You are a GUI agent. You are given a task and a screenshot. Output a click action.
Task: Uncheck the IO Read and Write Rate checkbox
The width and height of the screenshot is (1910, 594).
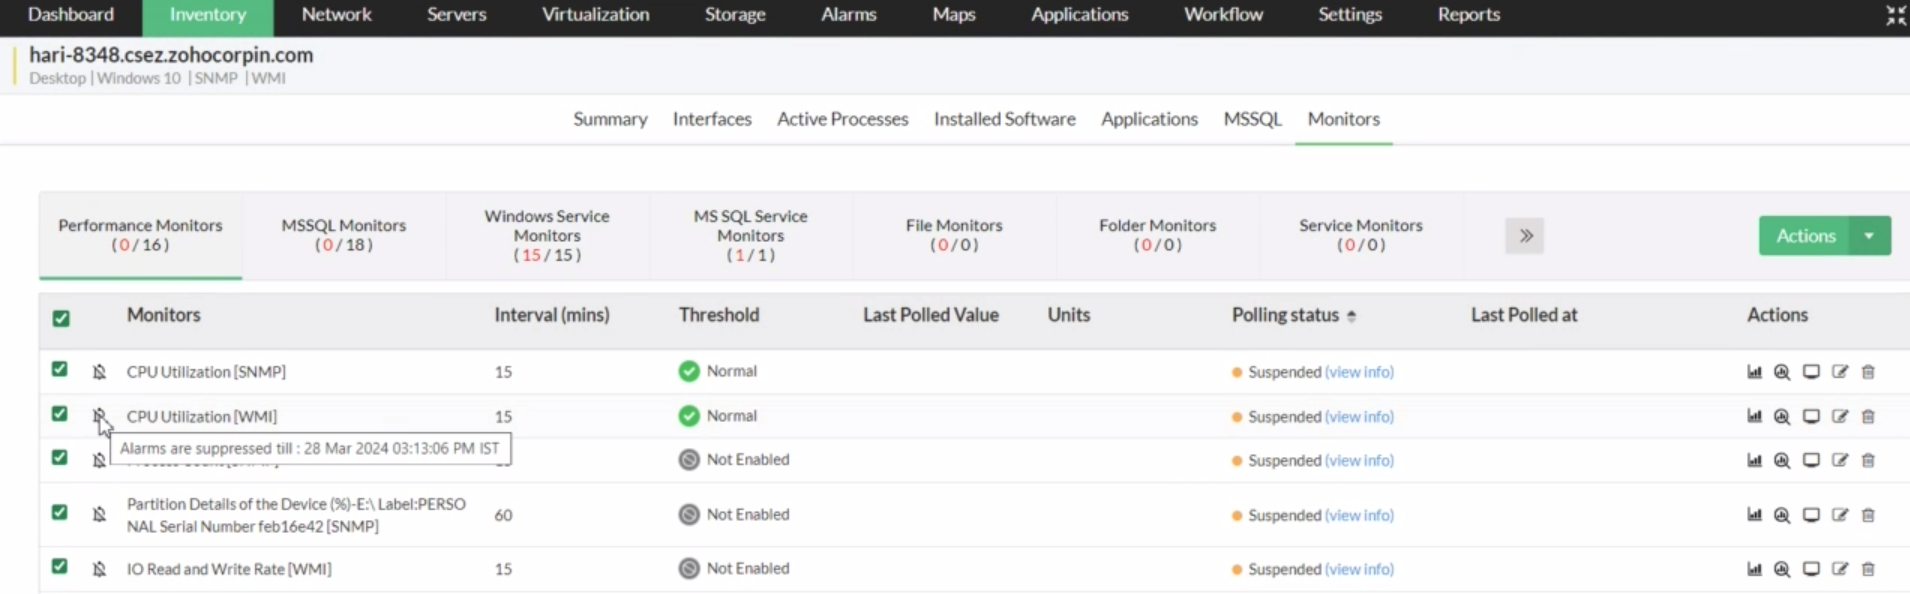60,566
